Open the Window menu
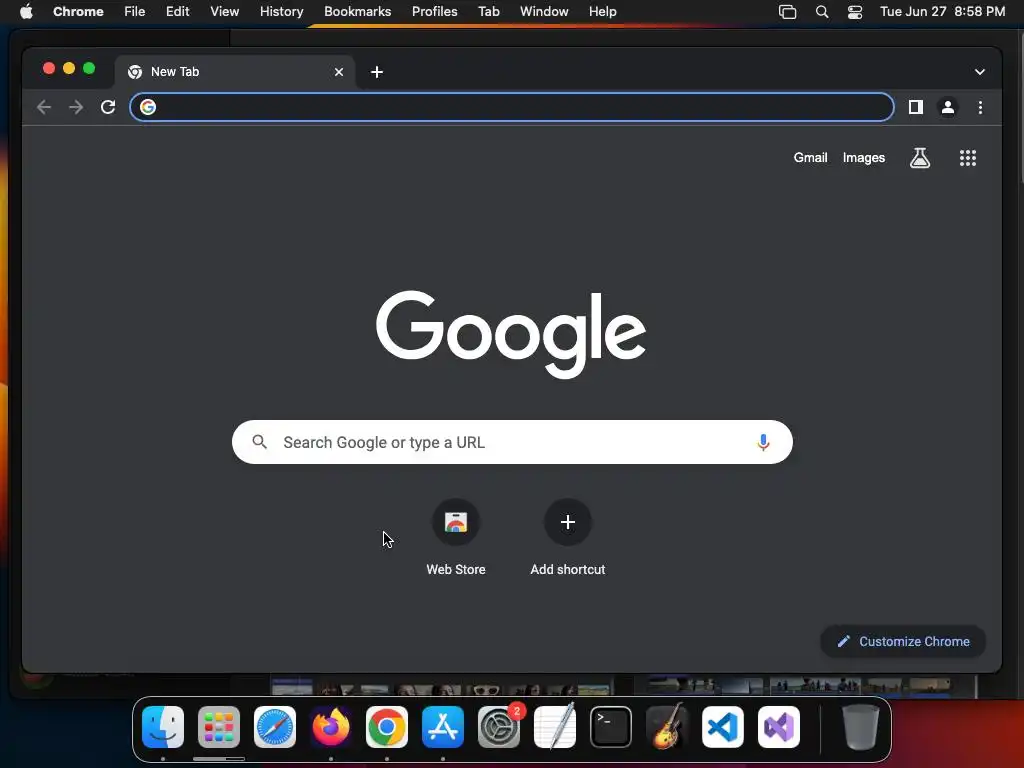This screenshot has width=1024, height=768. [544, 12]
